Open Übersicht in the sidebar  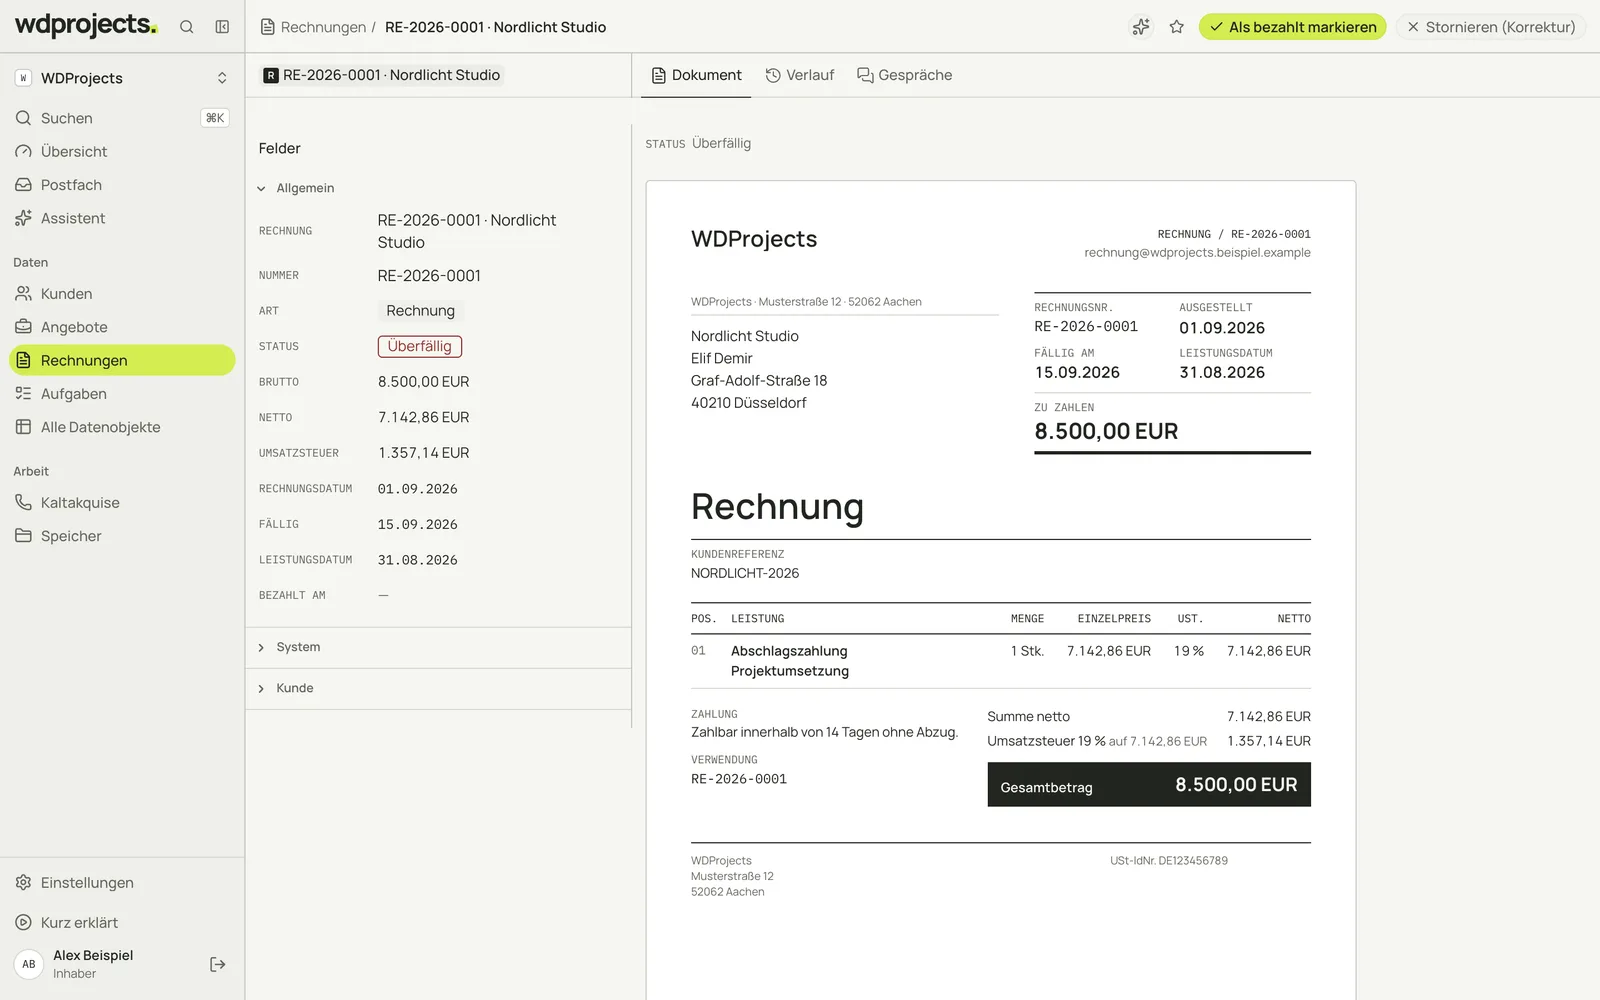[122, 151]
